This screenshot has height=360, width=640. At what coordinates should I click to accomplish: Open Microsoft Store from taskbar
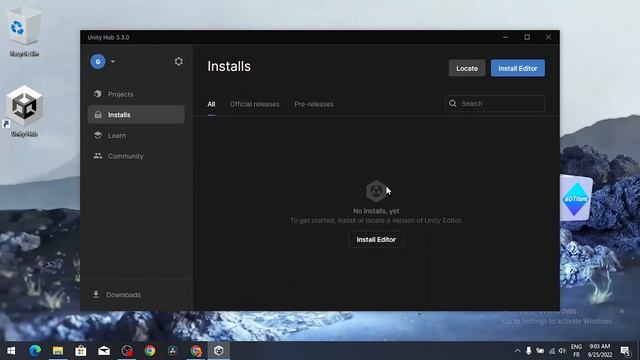pos(81,351)
